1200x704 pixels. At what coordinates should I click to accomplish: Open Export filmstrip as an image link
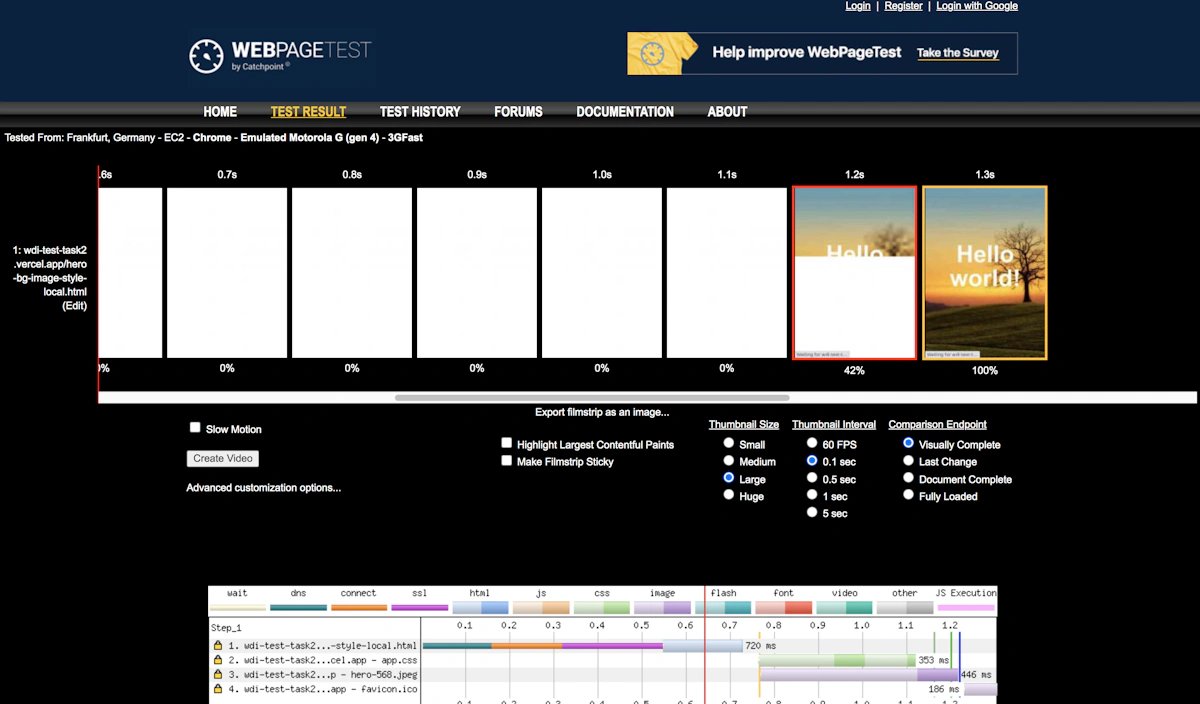pos(602,412)
